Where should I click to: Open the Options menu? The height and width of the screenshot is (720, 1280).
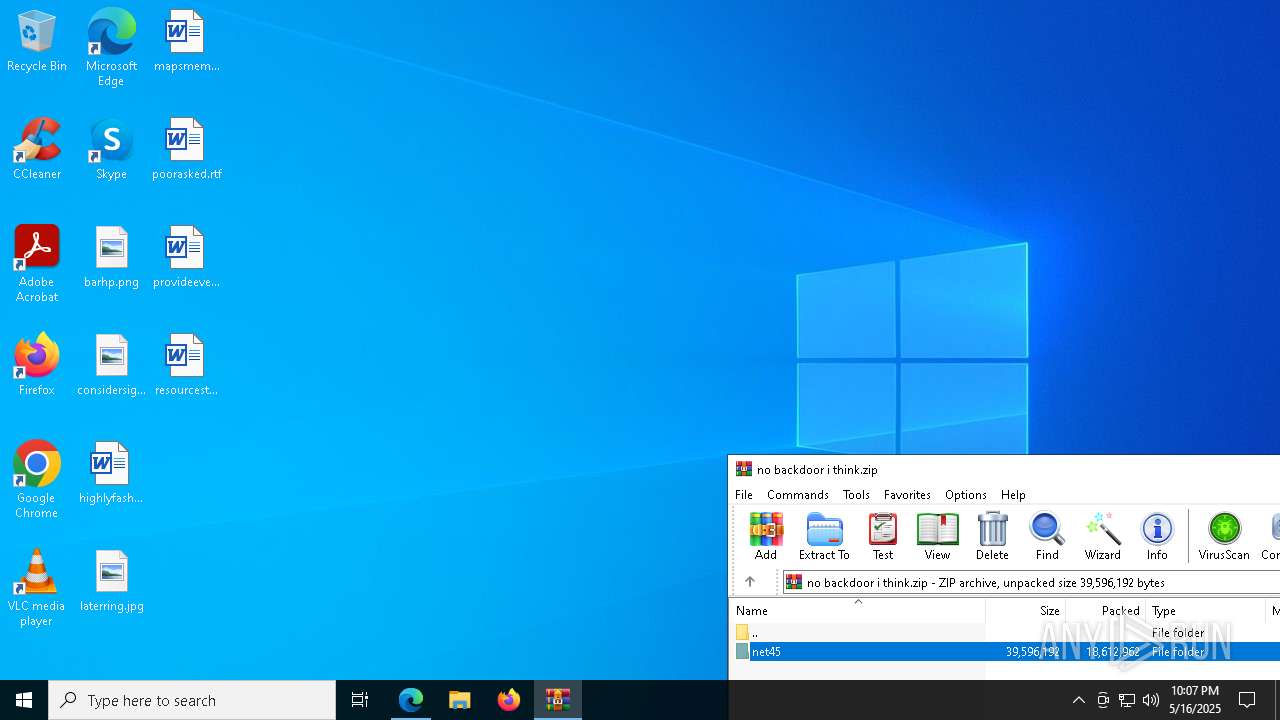point(966,495)
